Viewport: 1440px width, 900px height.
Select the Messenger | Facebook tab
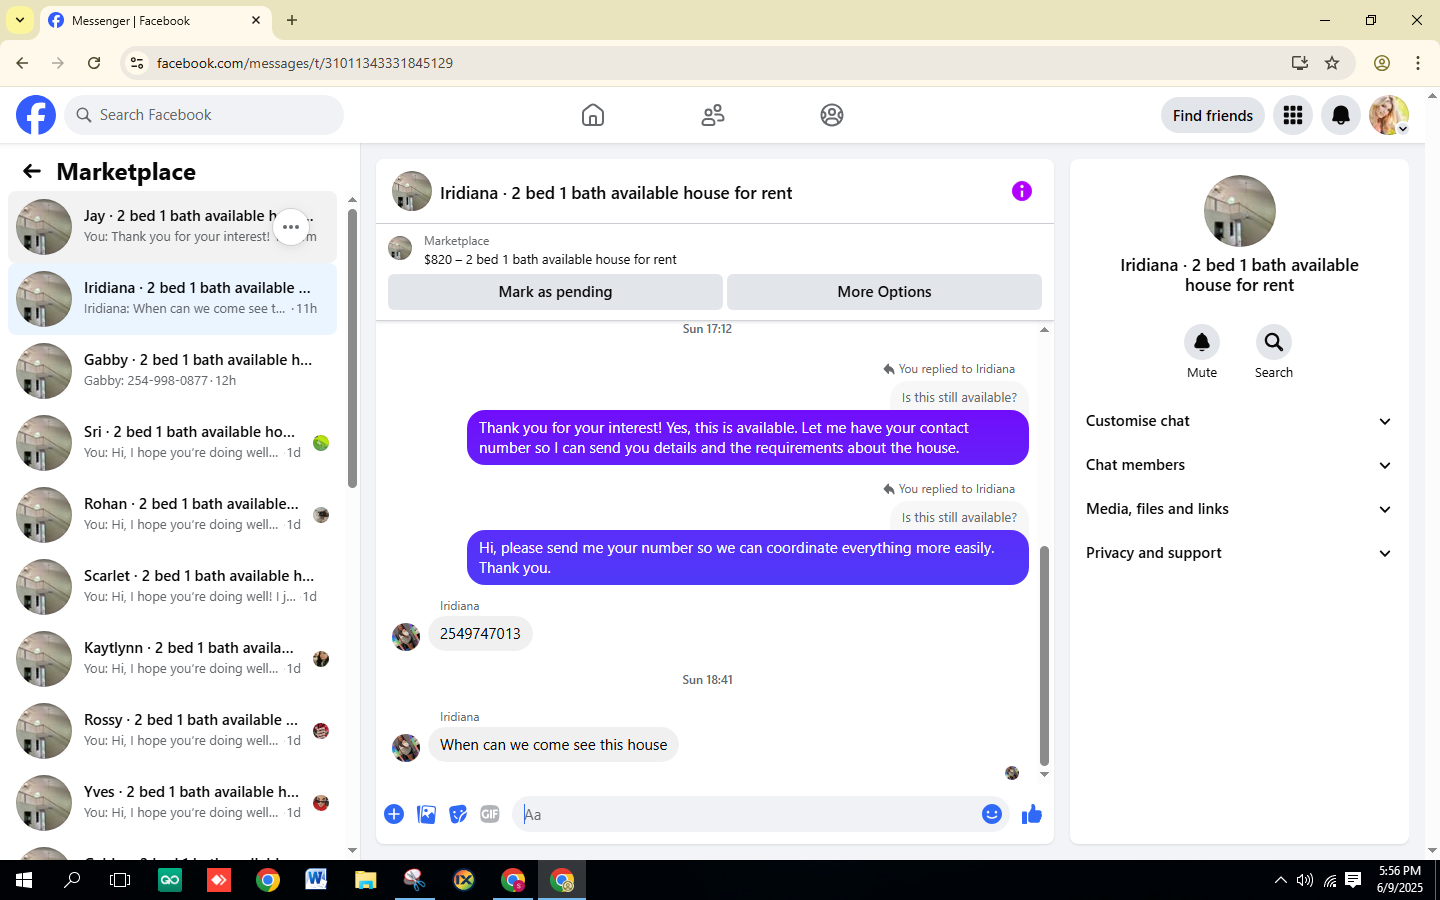[155, 20]
